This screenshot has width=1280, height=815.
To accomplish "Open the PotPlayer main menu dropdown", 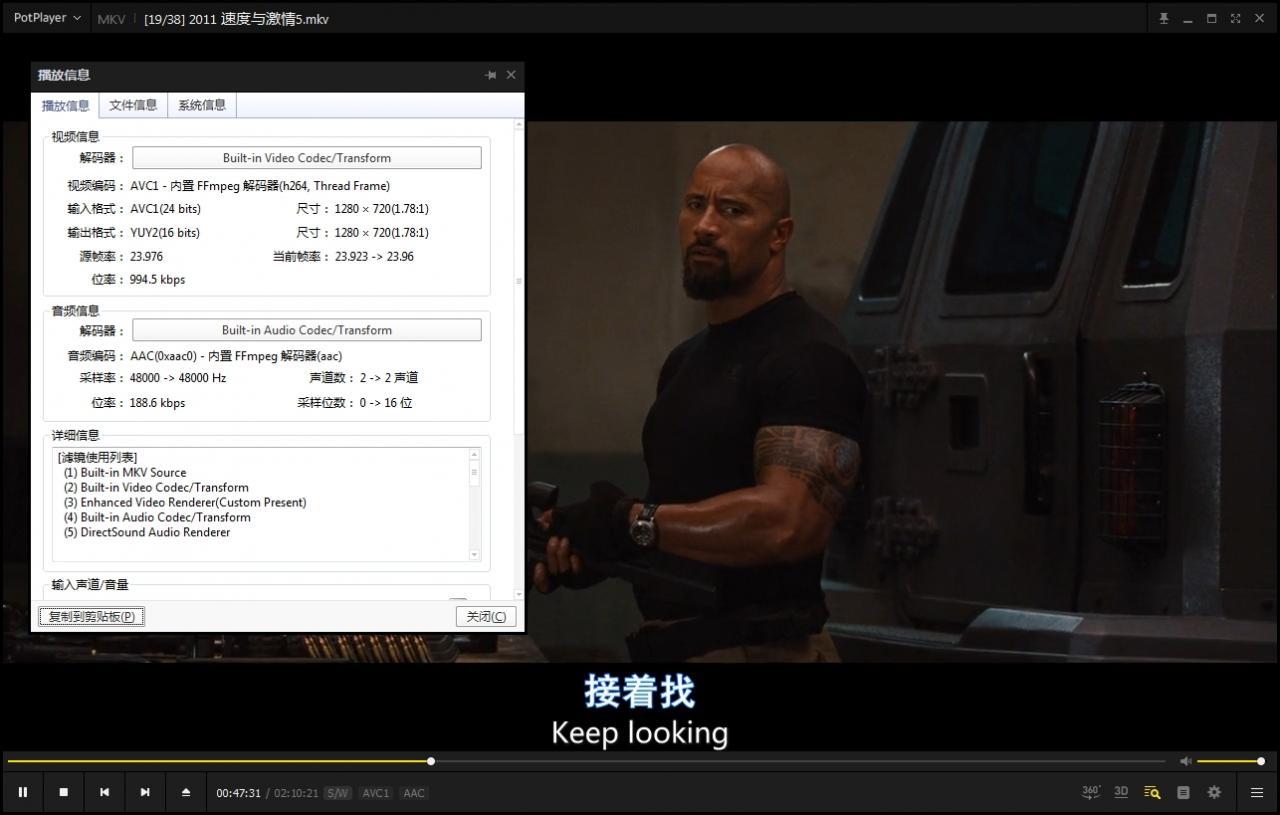I will 47,18.
